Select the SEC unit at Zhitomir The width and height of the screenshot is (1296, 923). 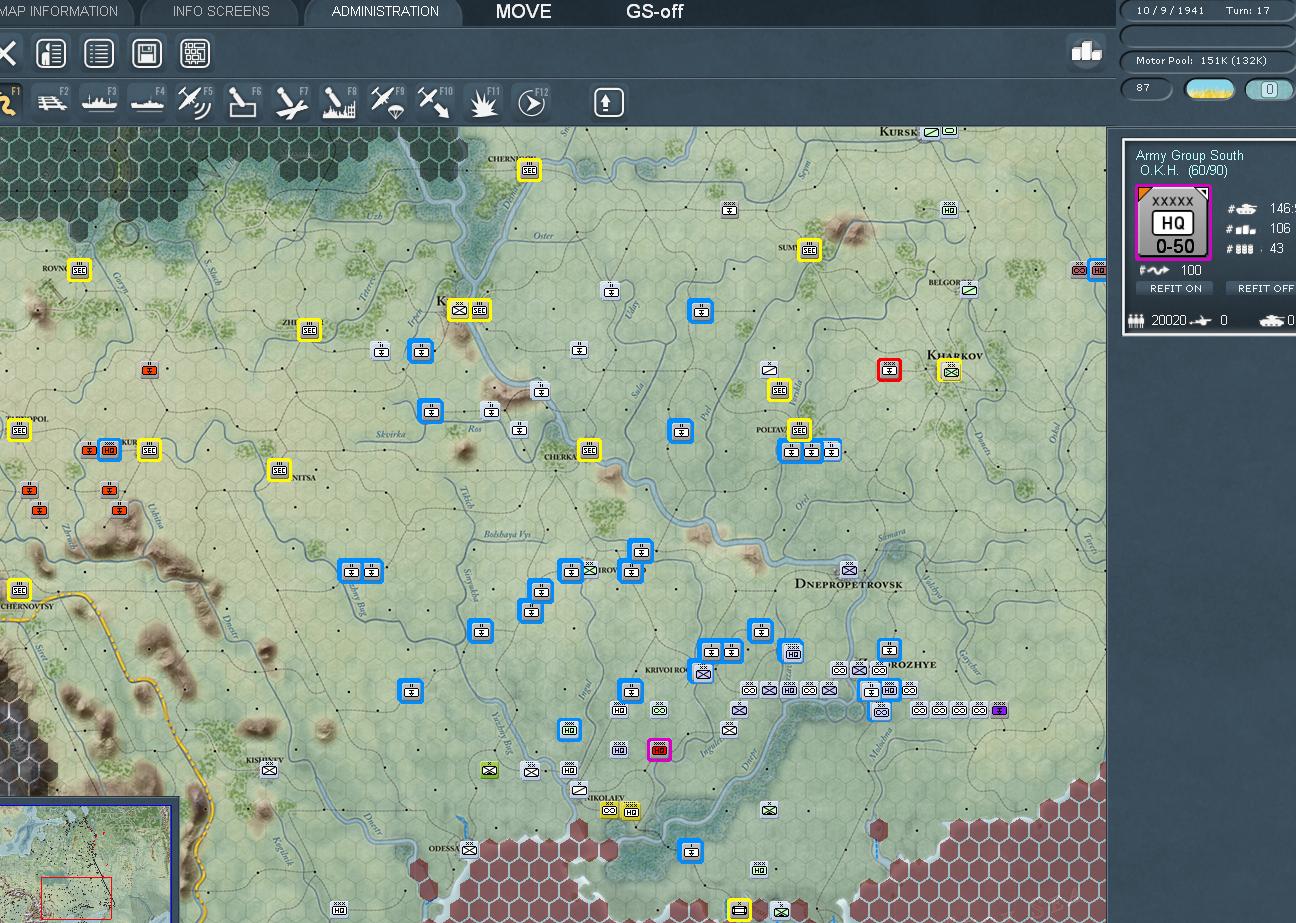click(309, 330)
